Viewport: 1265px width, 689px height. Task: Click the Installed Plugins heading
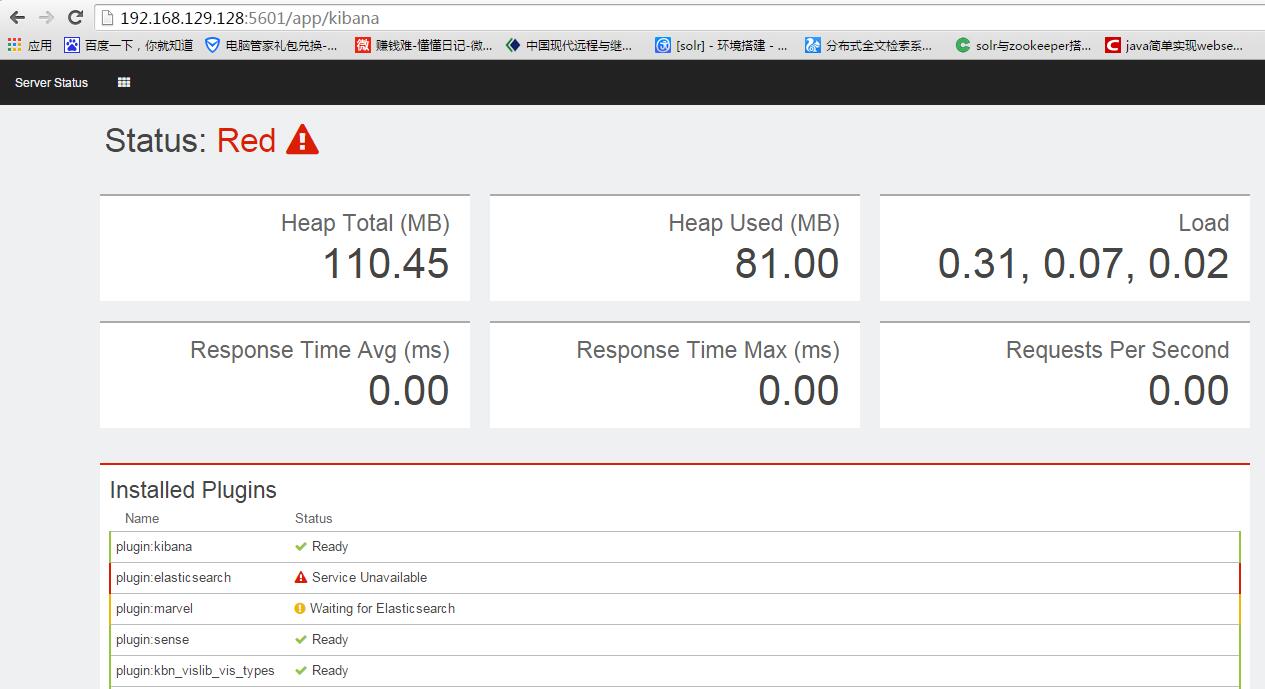pyautogui.click(x=193, y=490)
